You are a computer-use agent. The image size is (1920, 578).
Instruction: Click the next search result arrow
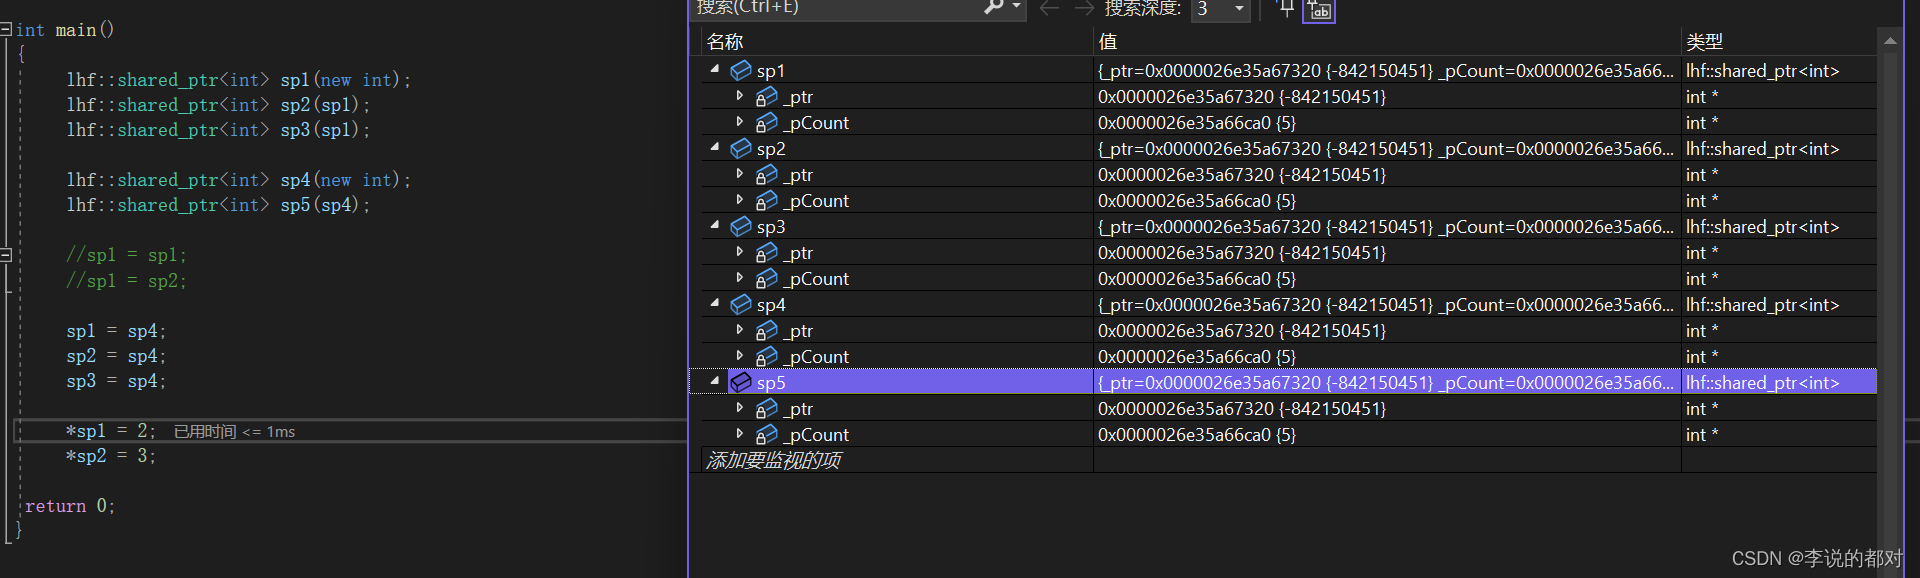pyautogui.click(x=1084, y=8)
